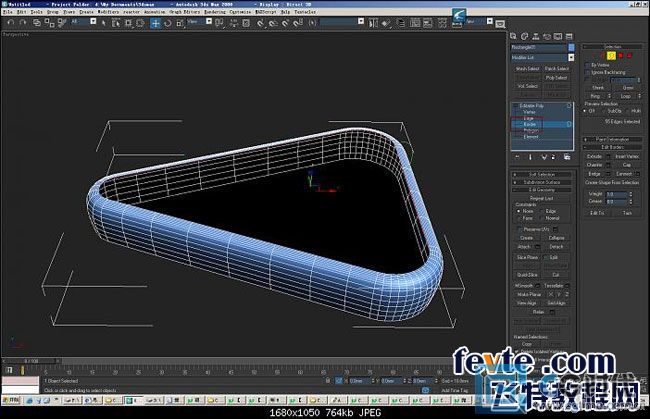Select Vertex level in modifier stack
The height and width of the screenshot is (419, 650).
[529, 112]
